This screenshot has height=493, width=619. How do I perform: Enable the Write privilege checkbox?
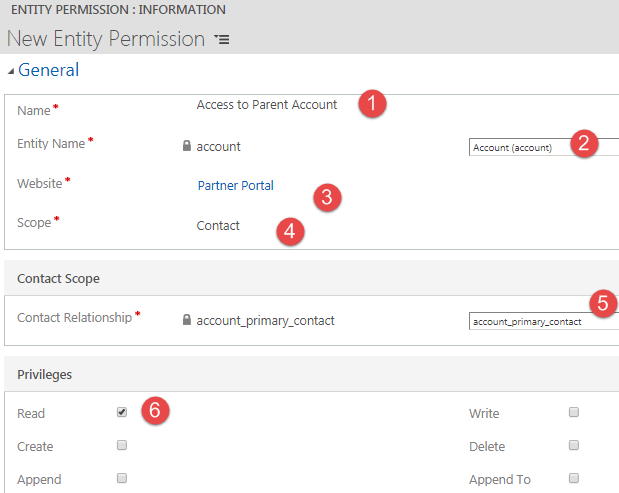(x=574, y=412)
